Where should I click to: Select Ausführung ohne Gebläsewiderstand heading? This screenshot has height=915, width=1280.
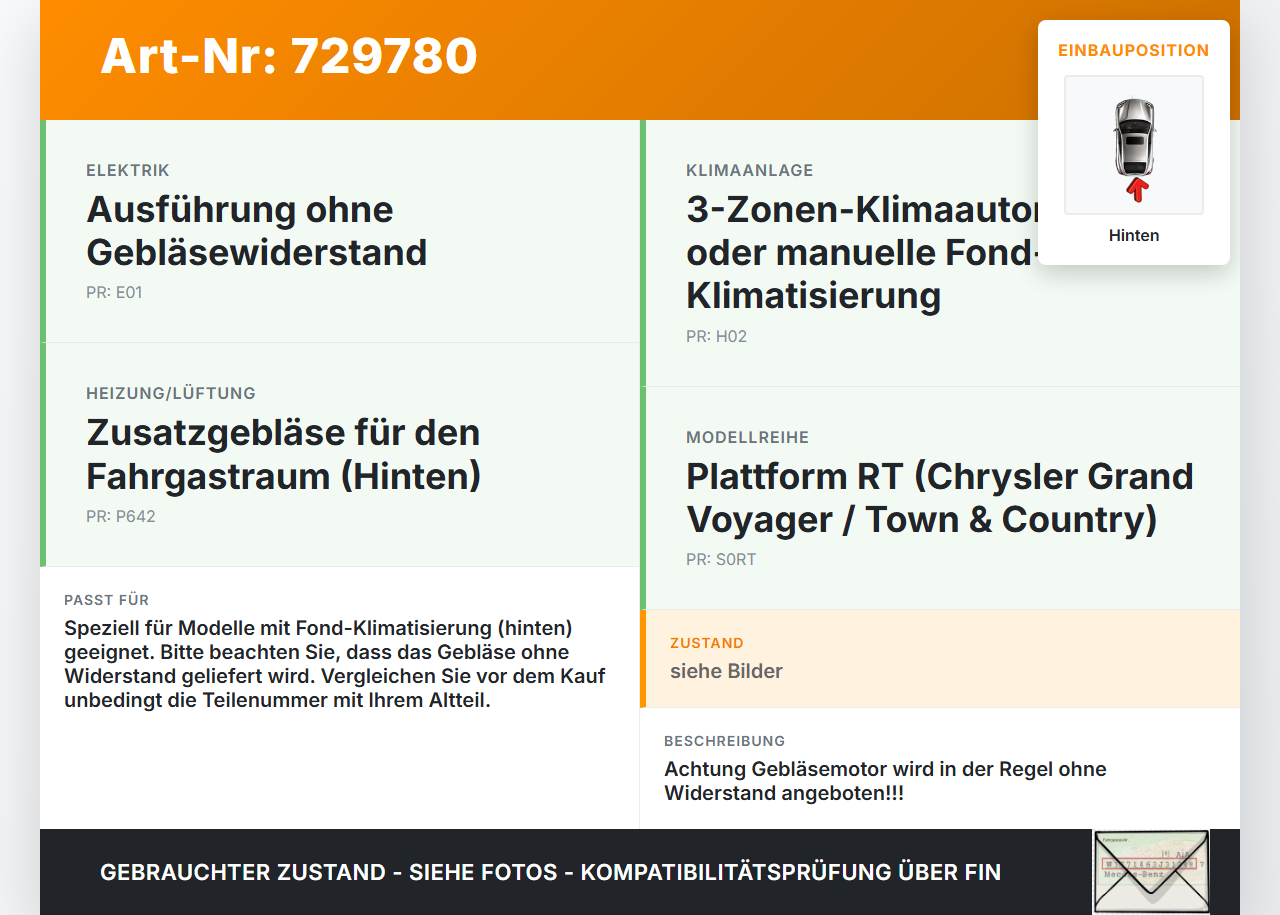257,231
